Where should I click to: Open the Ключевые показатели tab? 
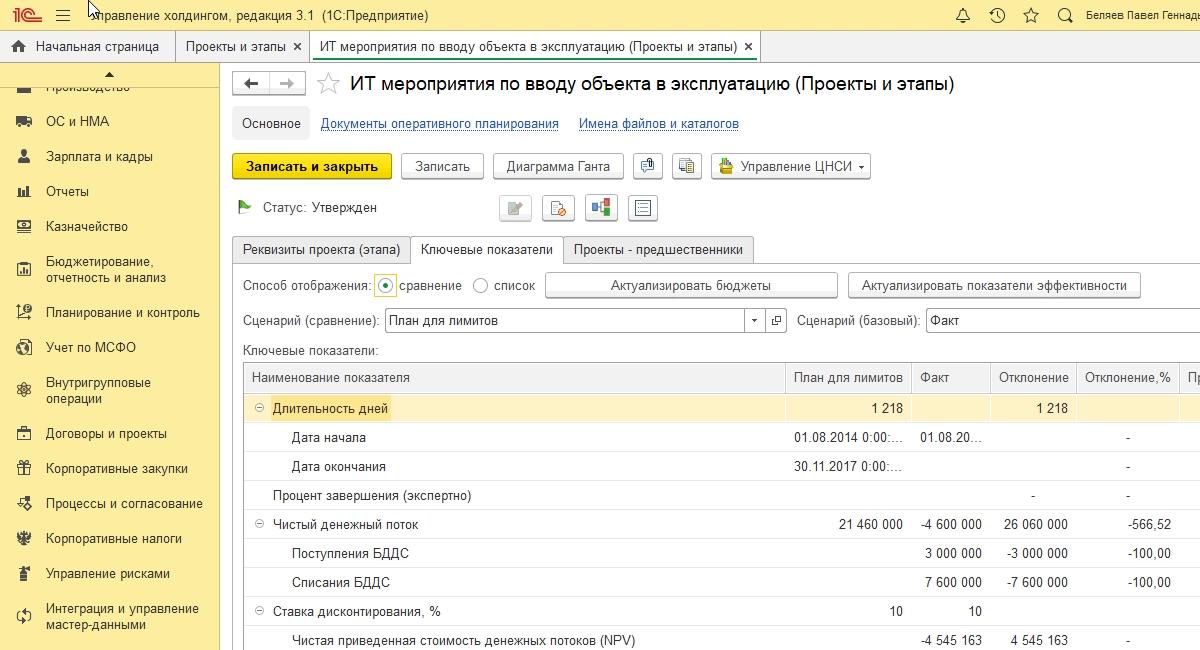pos(487,249)
